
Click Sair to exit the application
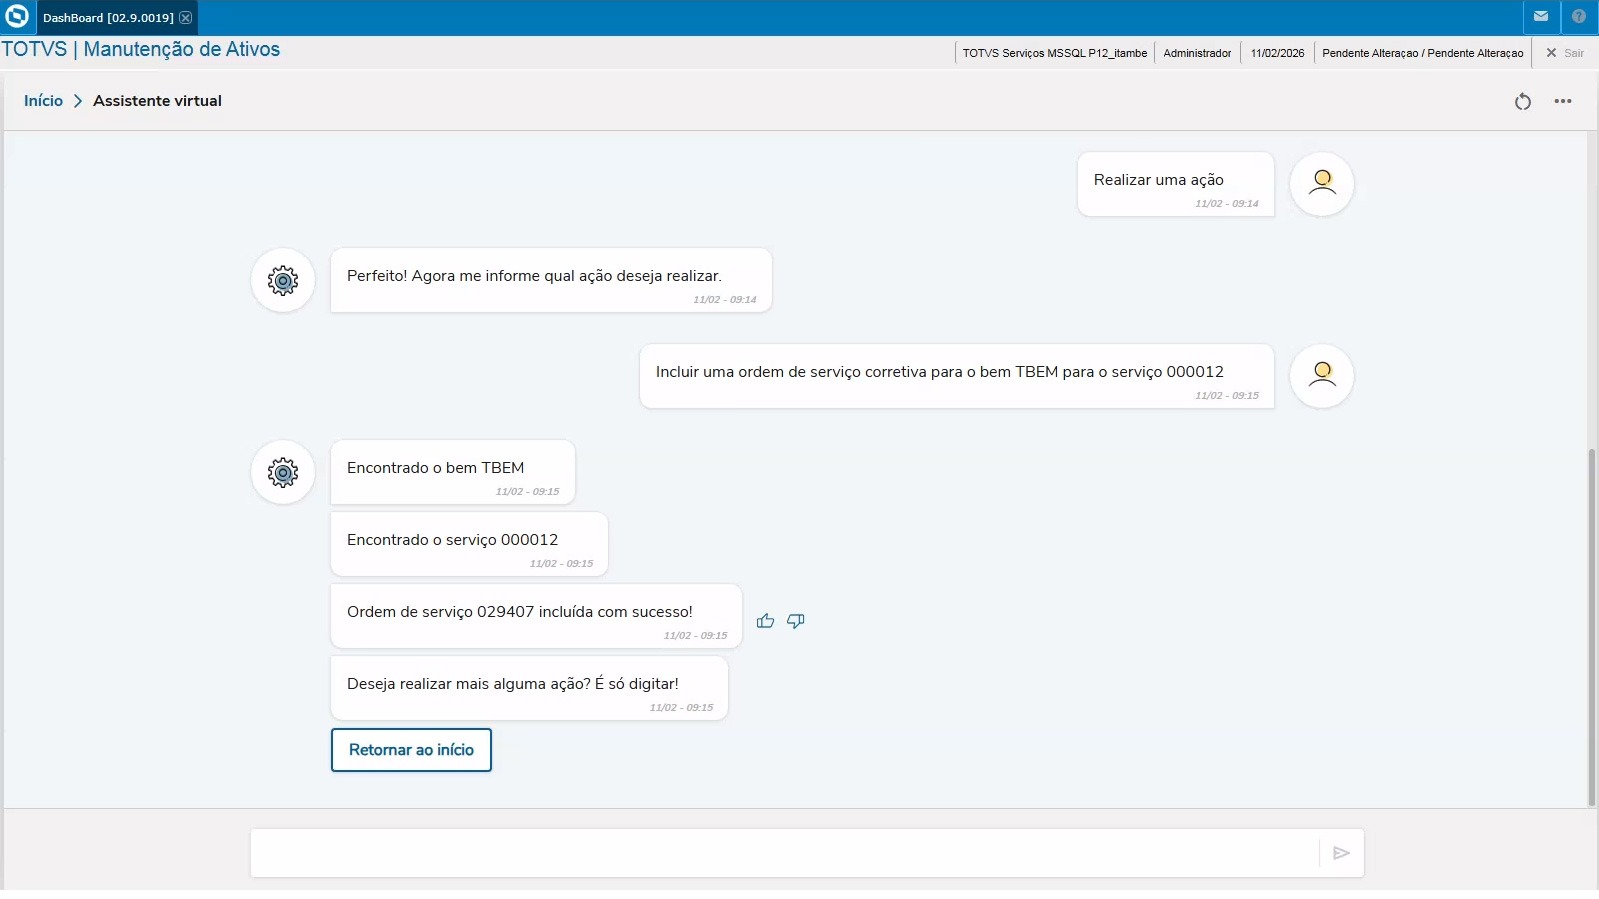[x=1565, y=53]
